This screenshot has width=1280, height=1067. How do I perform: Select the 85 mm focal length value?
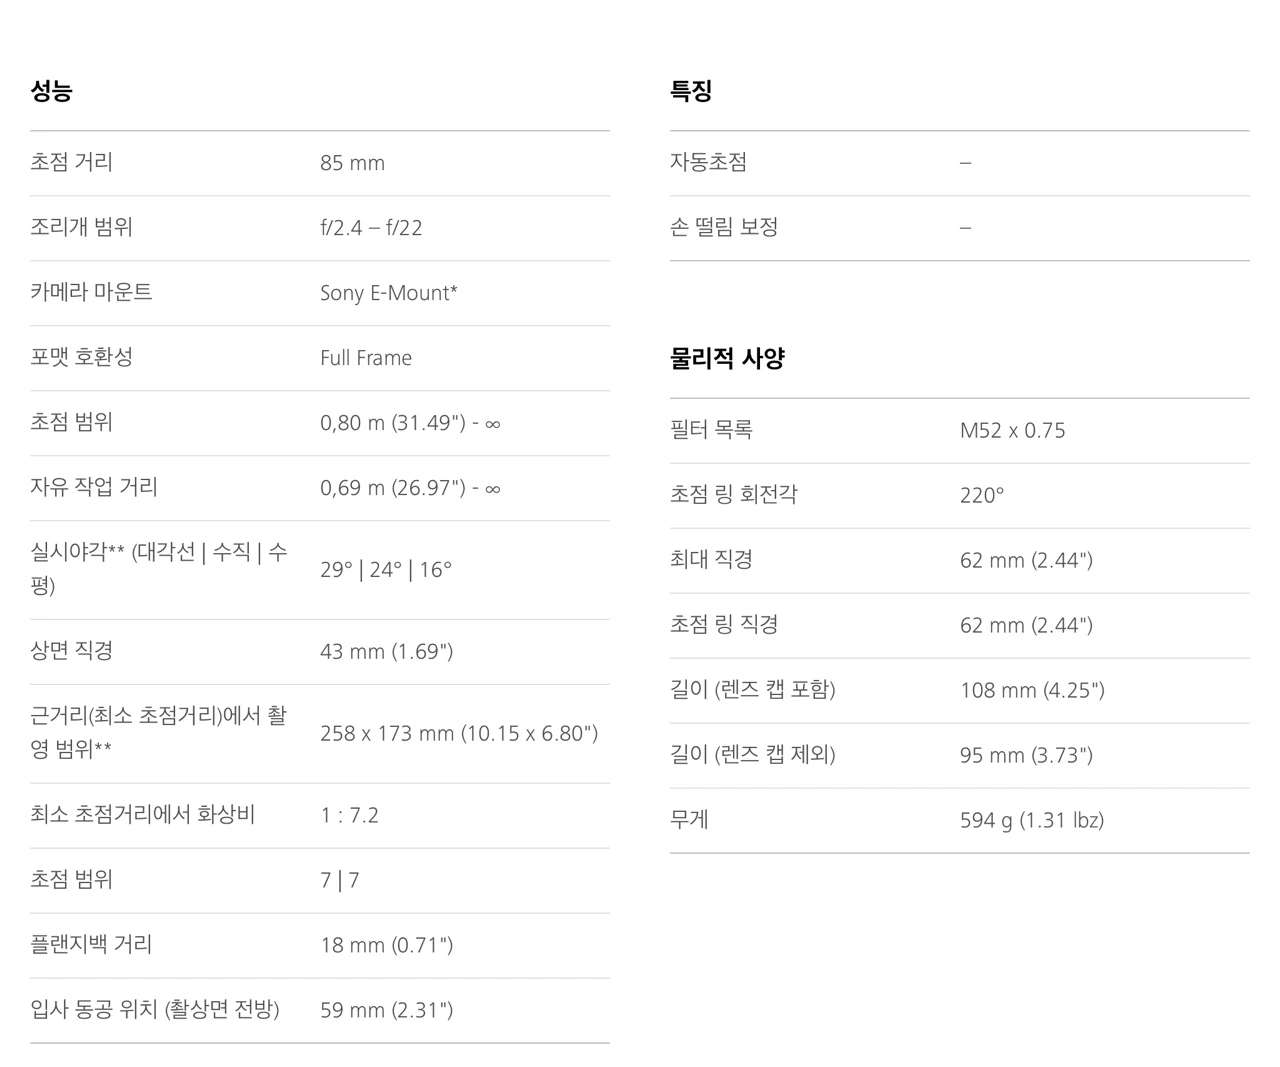352,163
